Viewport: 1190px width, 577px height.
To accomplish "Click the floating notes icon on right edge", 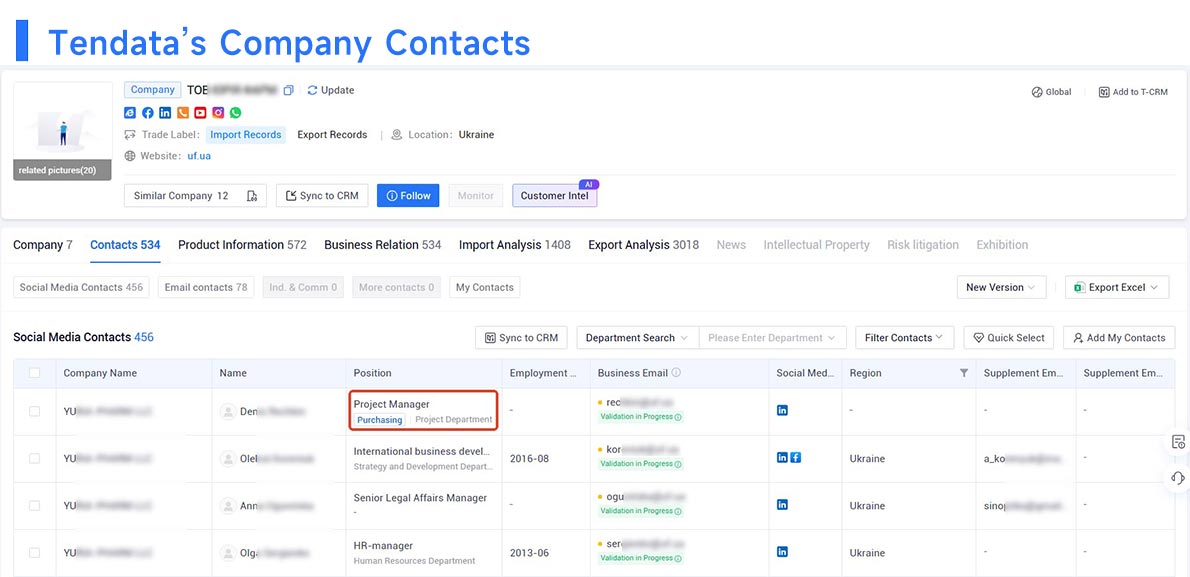I will click(x=1178, y=442).
